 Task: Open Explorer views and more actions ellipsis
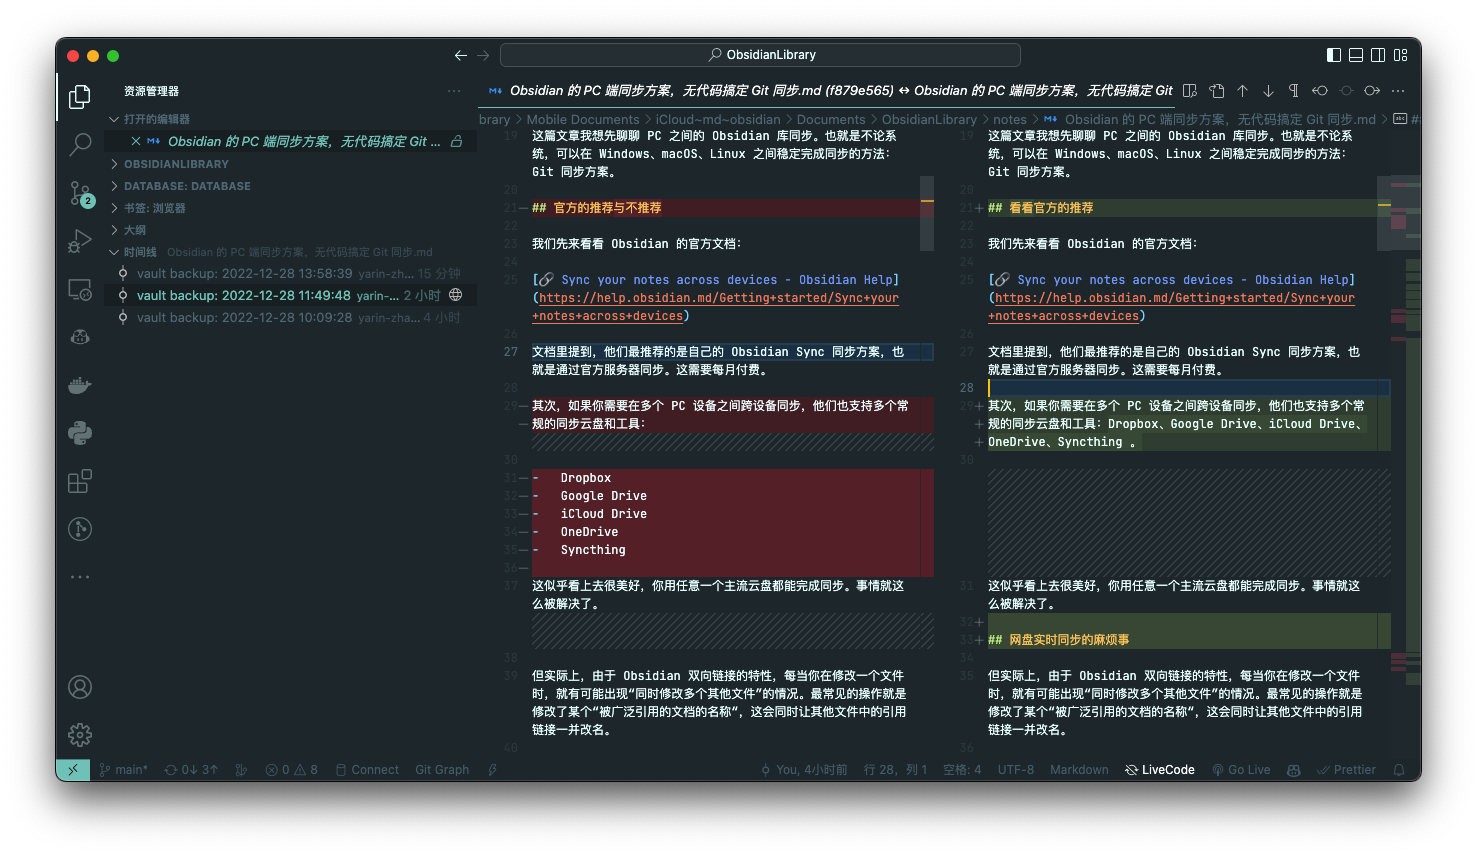click(x=454, y=91)
